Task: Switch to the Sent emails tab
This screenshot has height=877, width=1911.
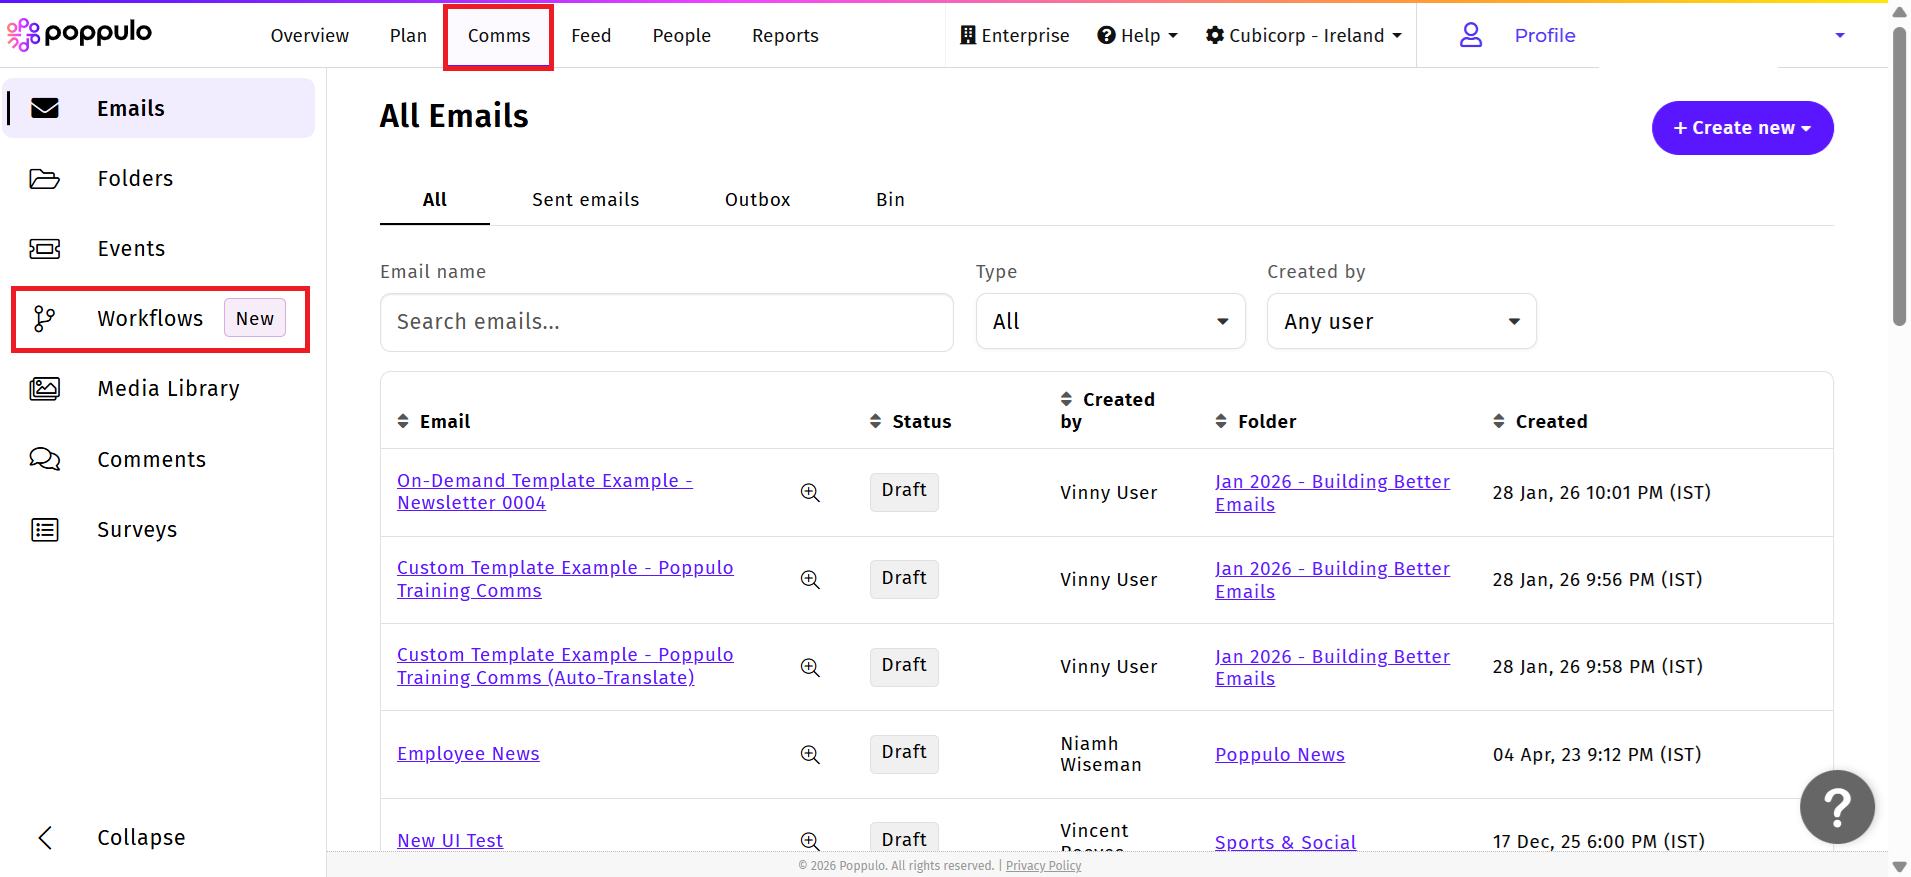Action: [x=585, y=200]
